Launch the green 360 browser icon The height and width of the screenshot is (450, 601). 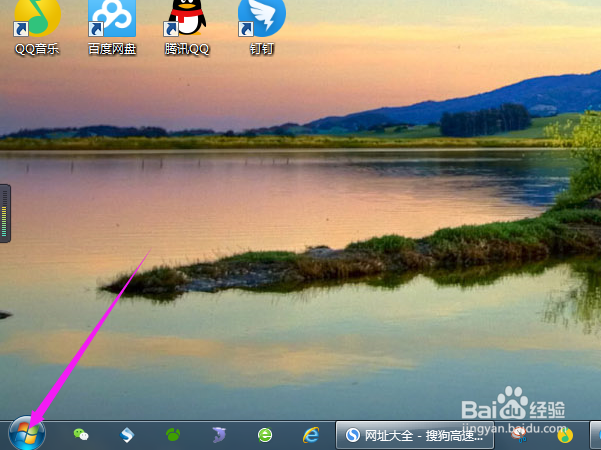point(265,435)
